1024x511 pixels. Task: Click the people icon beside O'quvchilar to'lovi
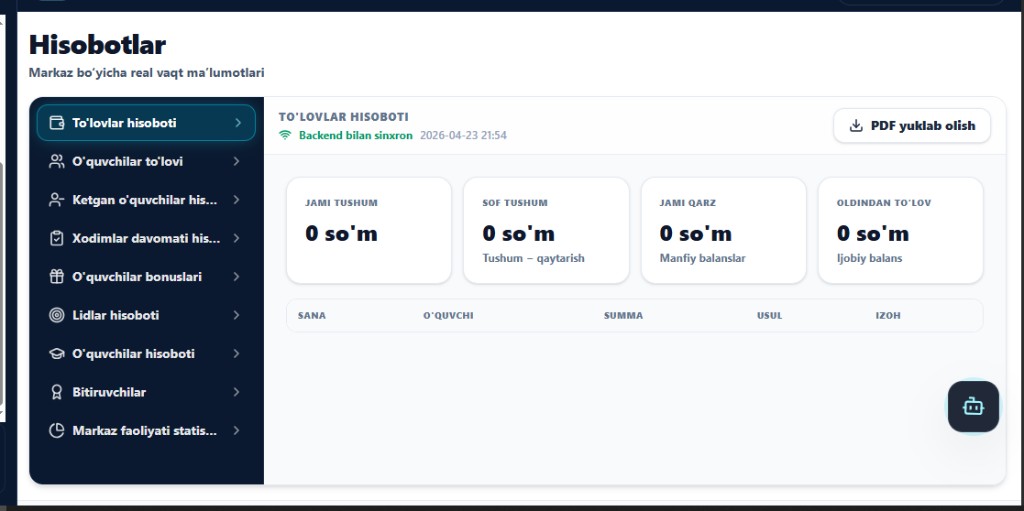pos(57,161)
